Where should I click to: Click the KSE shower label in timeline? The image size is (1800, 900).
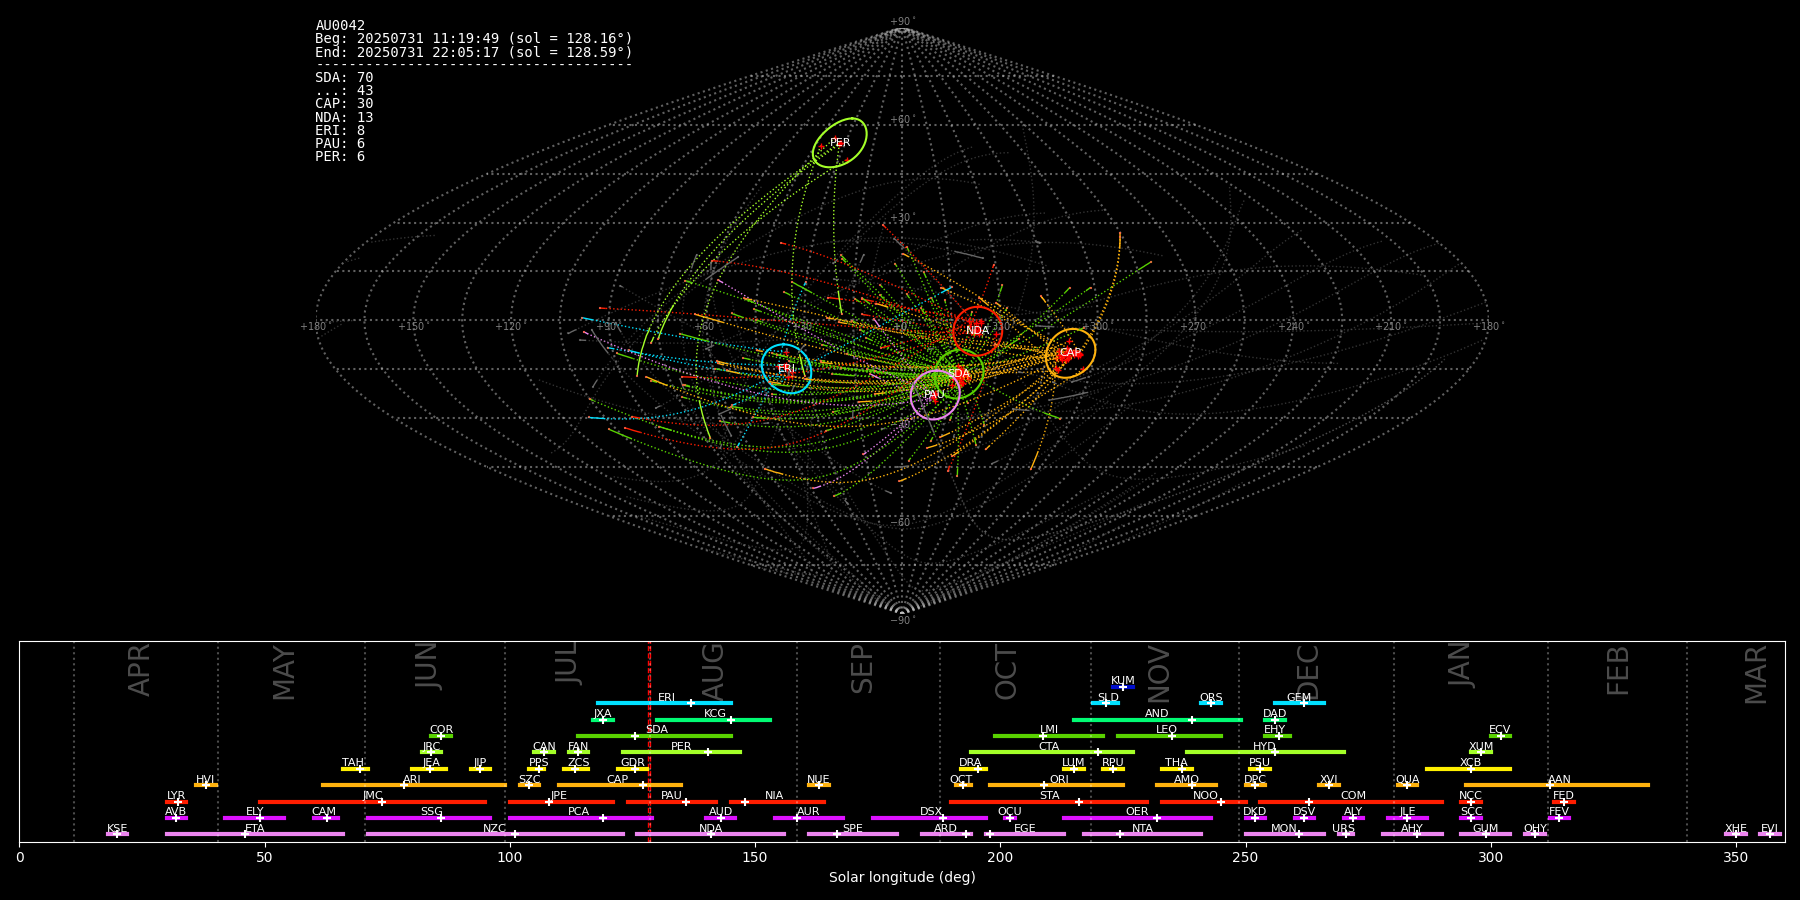coord(117,828)
